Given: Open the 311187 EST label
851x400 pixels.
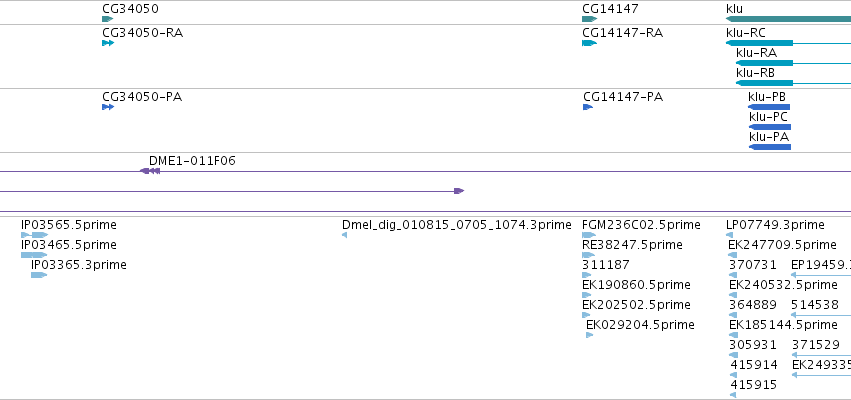Looking at the screenshot, I should [606, 265].
